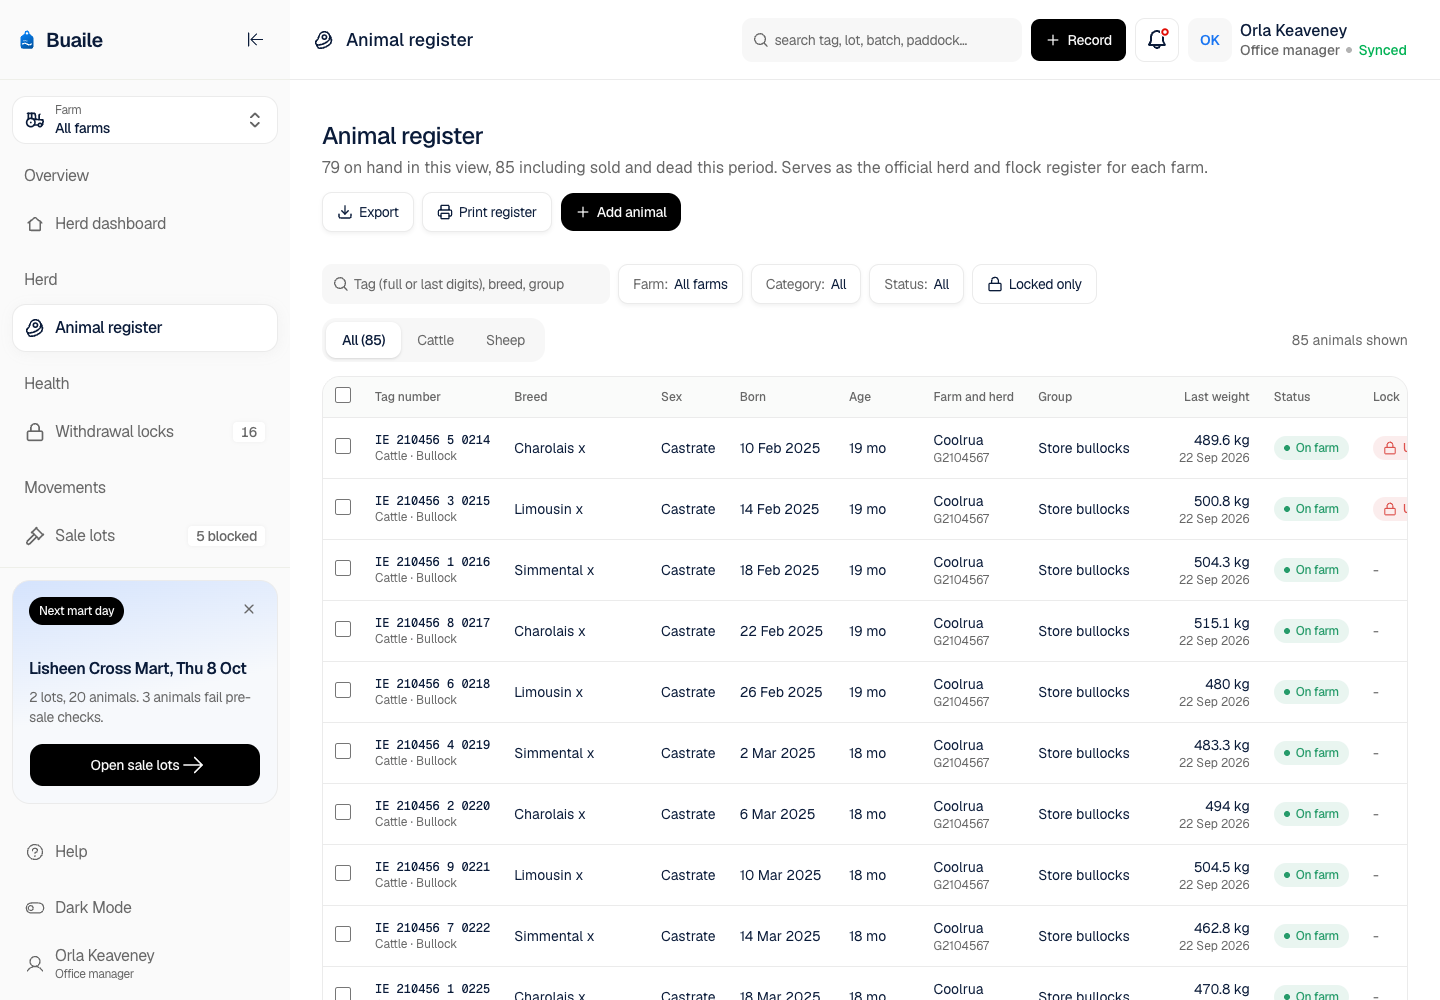Select all animals with header checkbox
Viewport: 1440px width, 1000px height.
point(343,395)
